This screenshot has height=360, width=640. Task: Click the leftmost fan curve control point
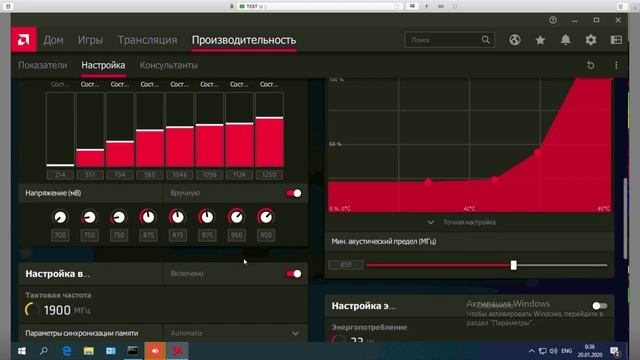(x=428, y=182)
